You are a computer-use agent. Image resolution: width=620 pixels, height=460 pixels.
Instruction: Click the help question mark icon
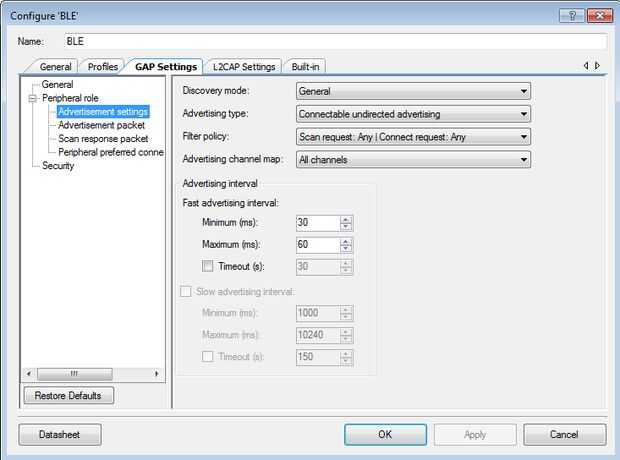click(572, 16)
